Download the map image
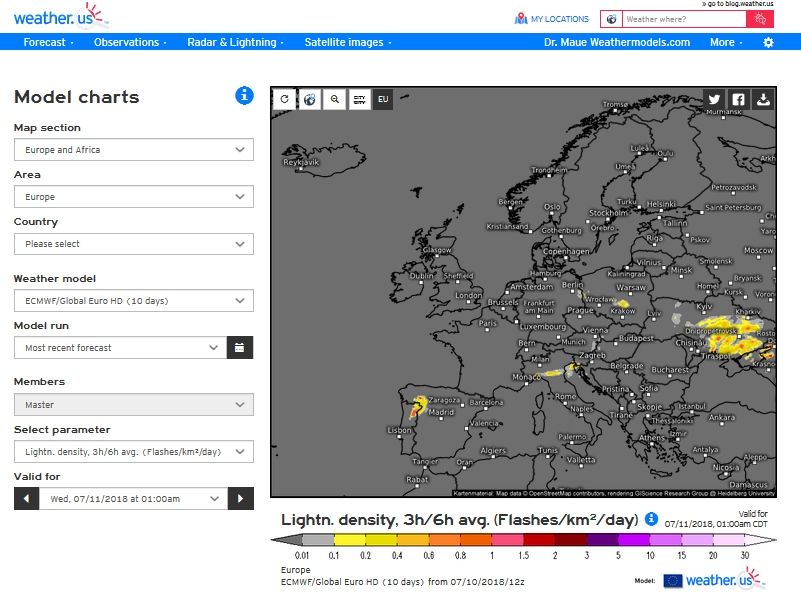Image resolution: width=801 pixels, height=606 pixels. click(763, 99)
